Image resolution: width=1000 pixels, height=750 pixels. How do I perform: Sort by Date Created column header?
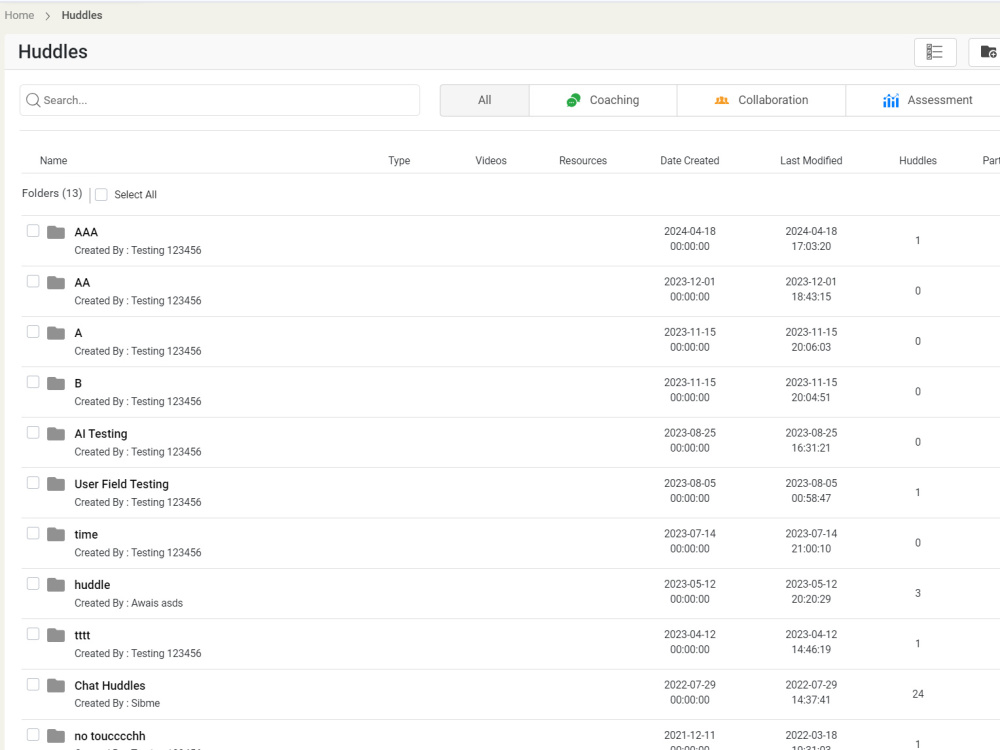point(689,161)
